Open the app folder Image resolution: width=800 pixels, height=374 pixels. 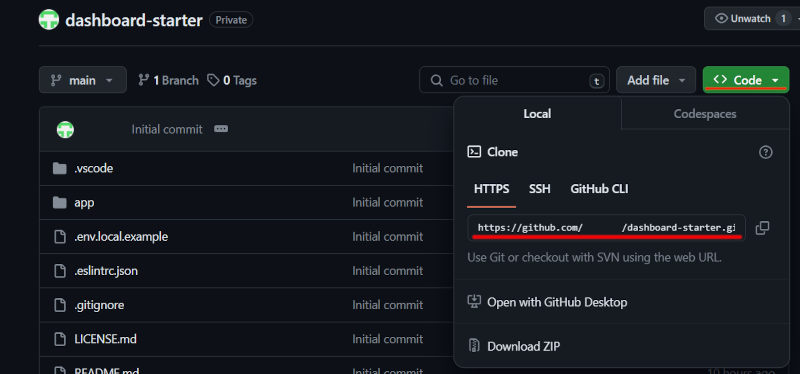pos(84,203)
